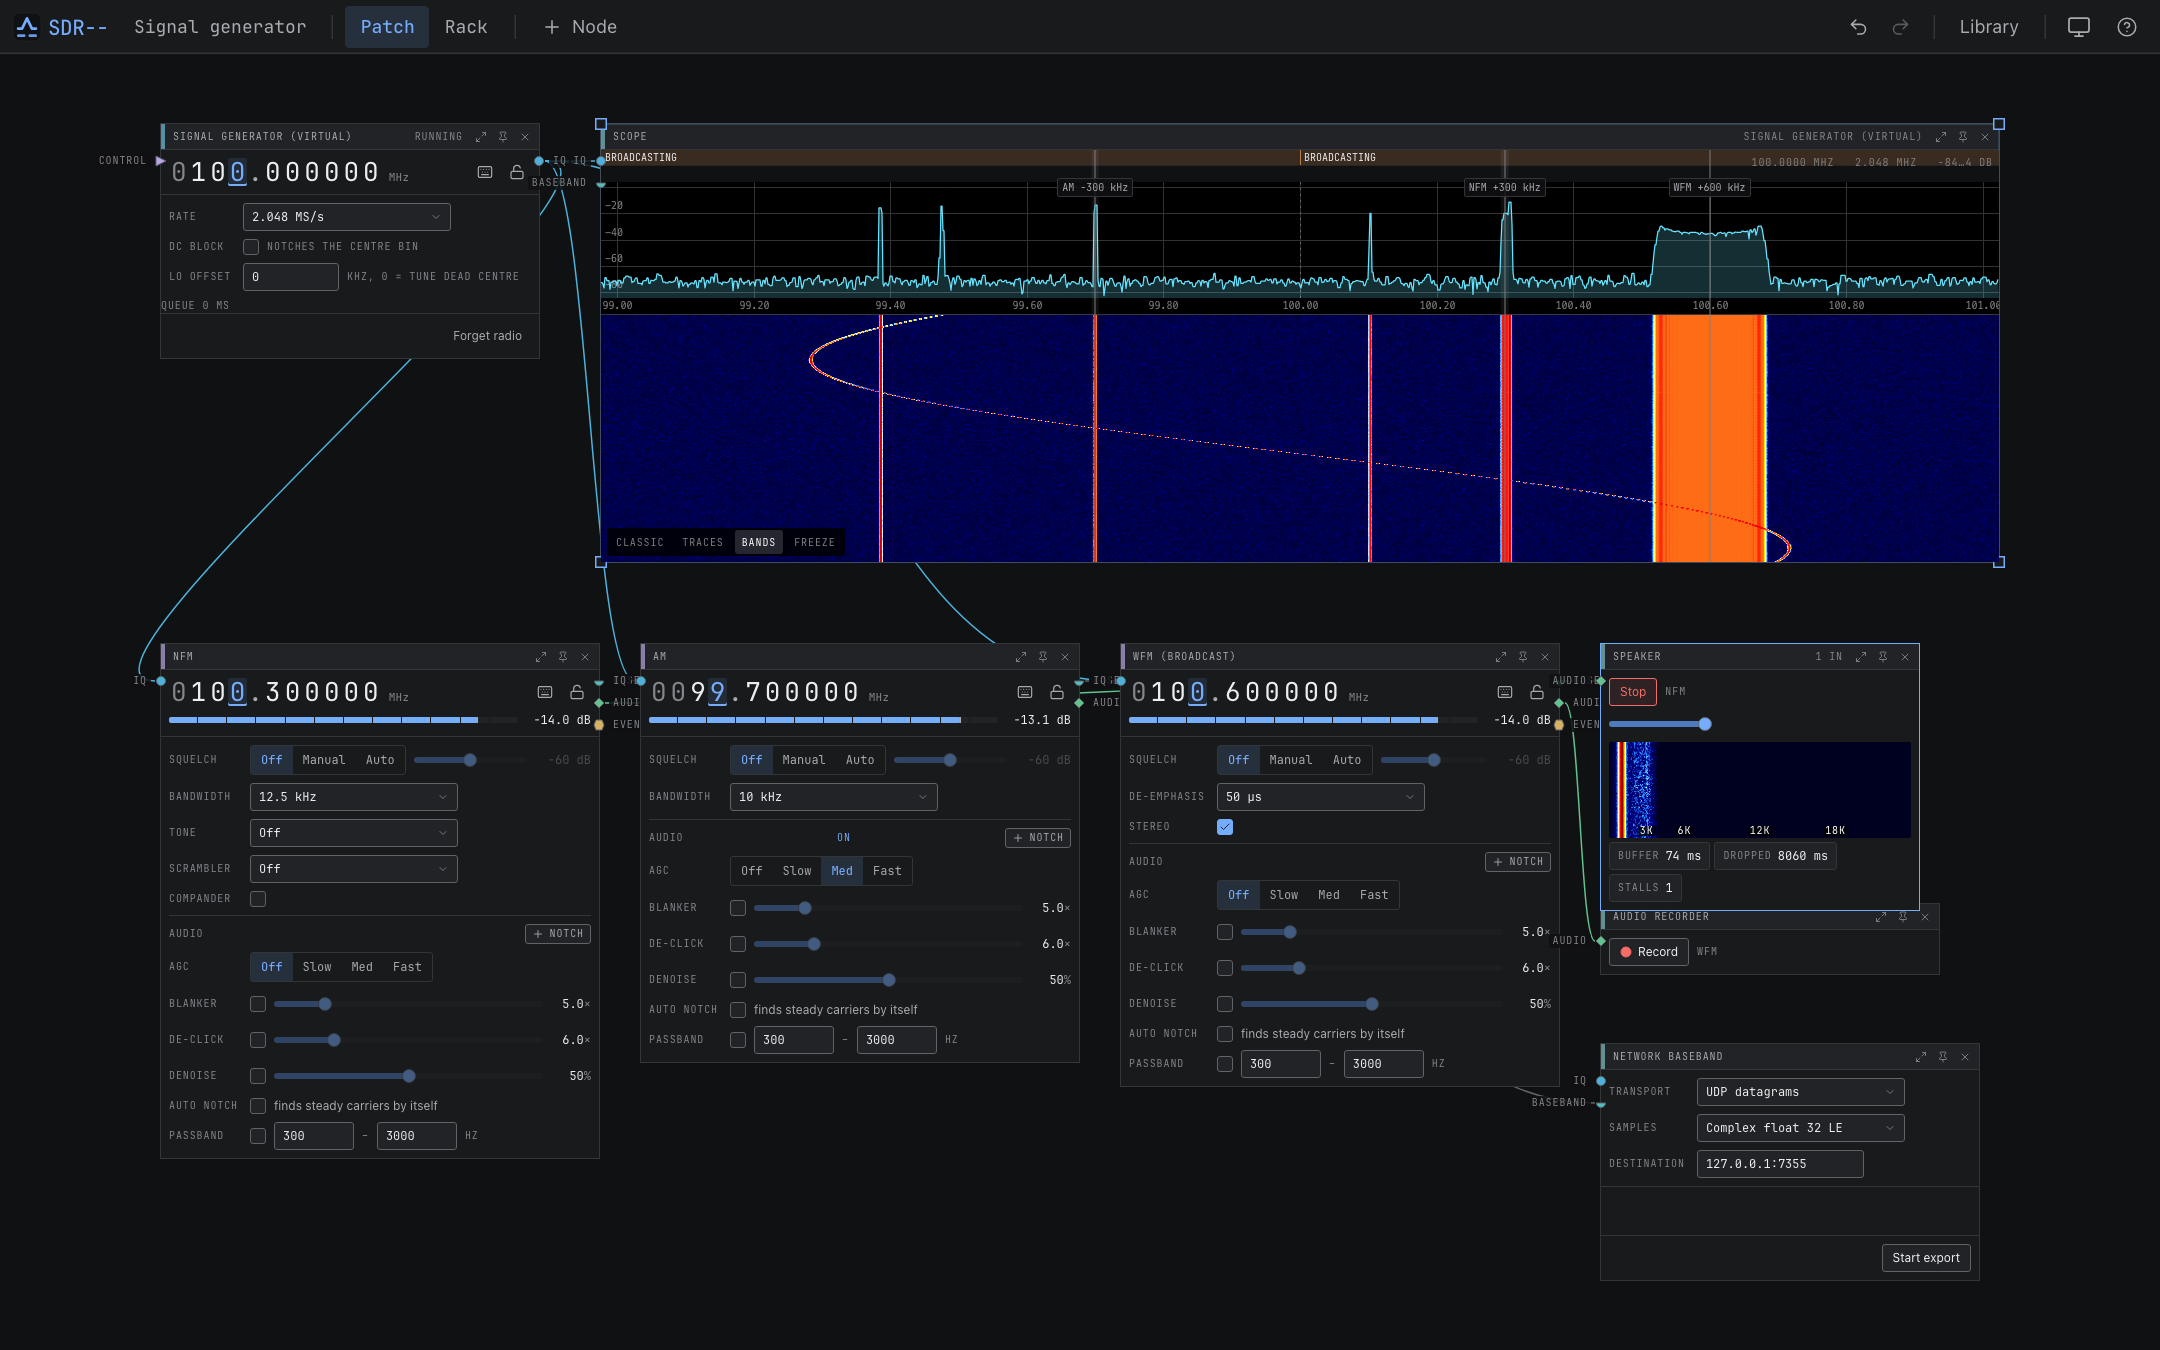Toggle frequency lock in WFM panel
Image resolution: width=2160 pixels, height=1350 pixels.
click(1537, 692)
